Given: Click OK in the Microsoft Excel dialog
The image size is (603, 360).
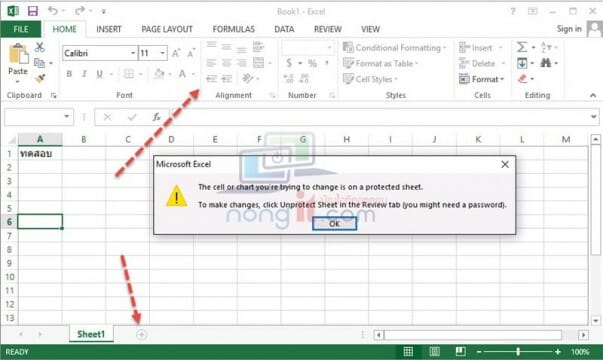Looking at the screenshot, I should 334,223.
